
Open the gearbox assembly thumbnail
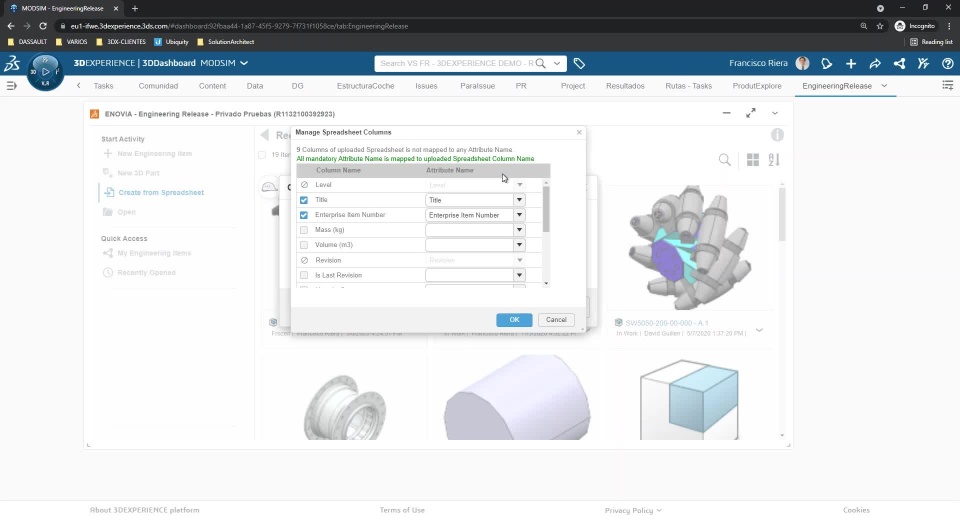click(689, 247)
